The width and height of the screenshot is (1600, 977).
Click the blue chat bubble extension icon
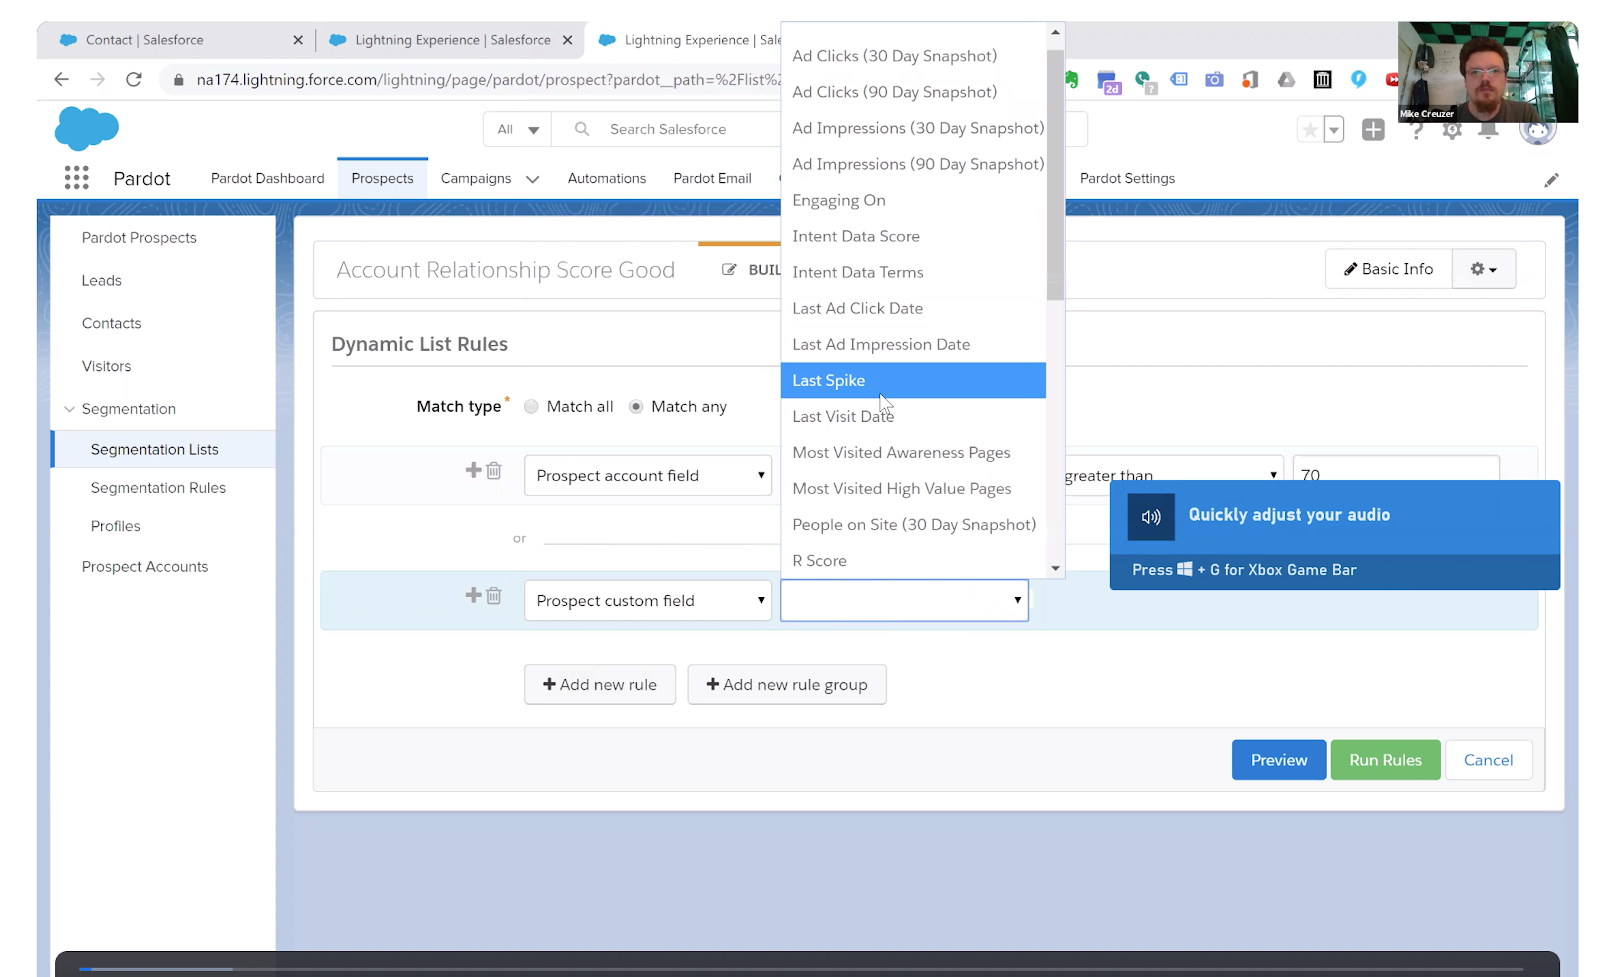(1358, 79)
